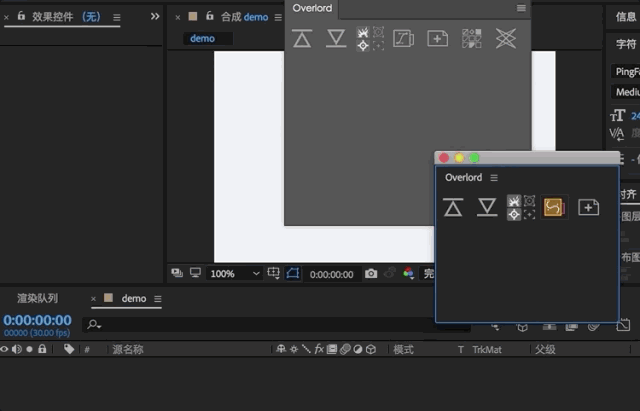Open the composition viewer panel menu
640x411 pixels.
[x=278, y=17]
